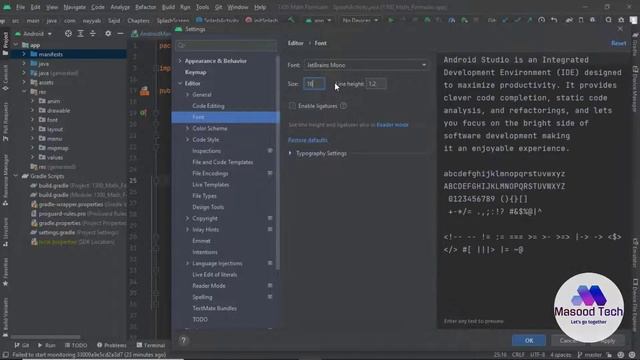
Task: Open the Build menu
Action: click(168, 7)
